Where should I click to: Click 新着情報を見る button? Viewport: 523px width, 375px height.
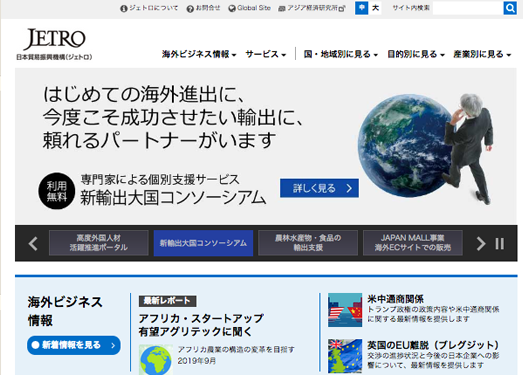click(74, 345)
